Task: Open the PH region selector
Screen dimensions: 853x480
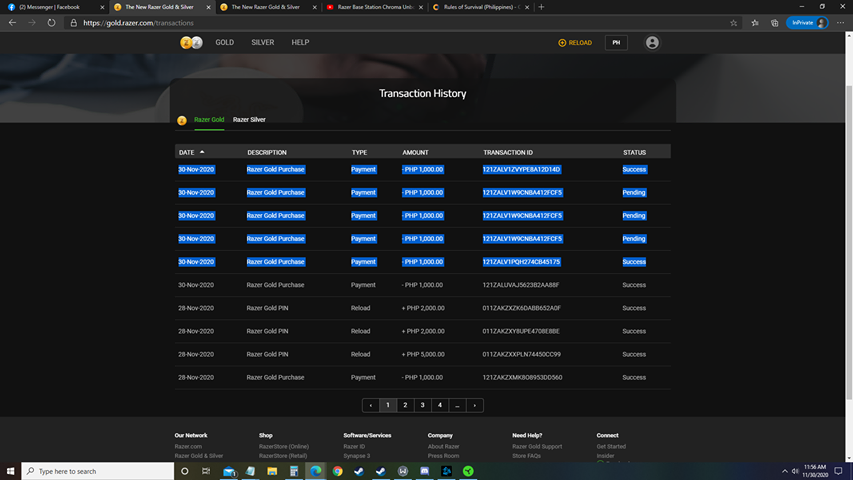Action: coord(616,42)
